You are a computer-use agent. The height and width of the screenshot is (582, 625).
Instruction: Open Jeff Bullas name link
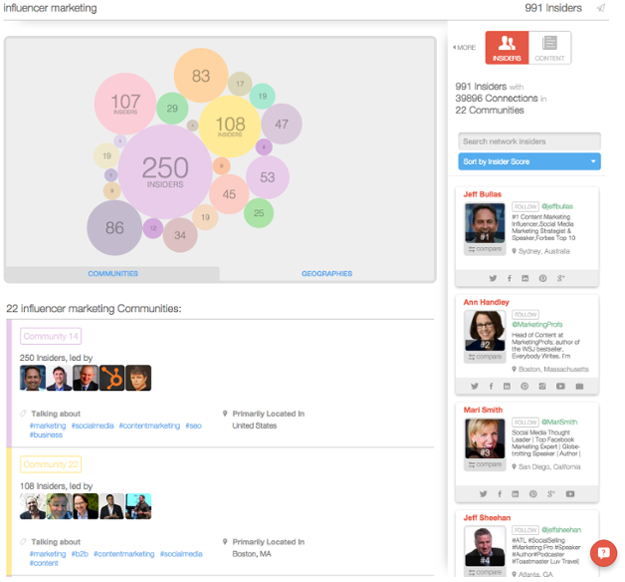point(482,194)
